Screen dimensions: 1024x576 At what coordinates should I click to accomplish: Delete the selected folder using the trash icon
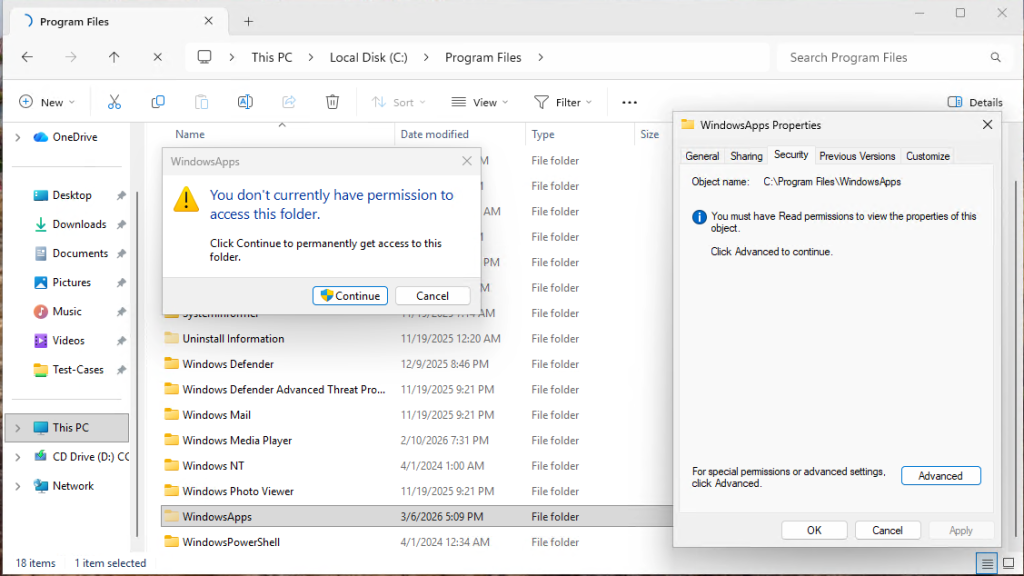(x=332, y=101)
